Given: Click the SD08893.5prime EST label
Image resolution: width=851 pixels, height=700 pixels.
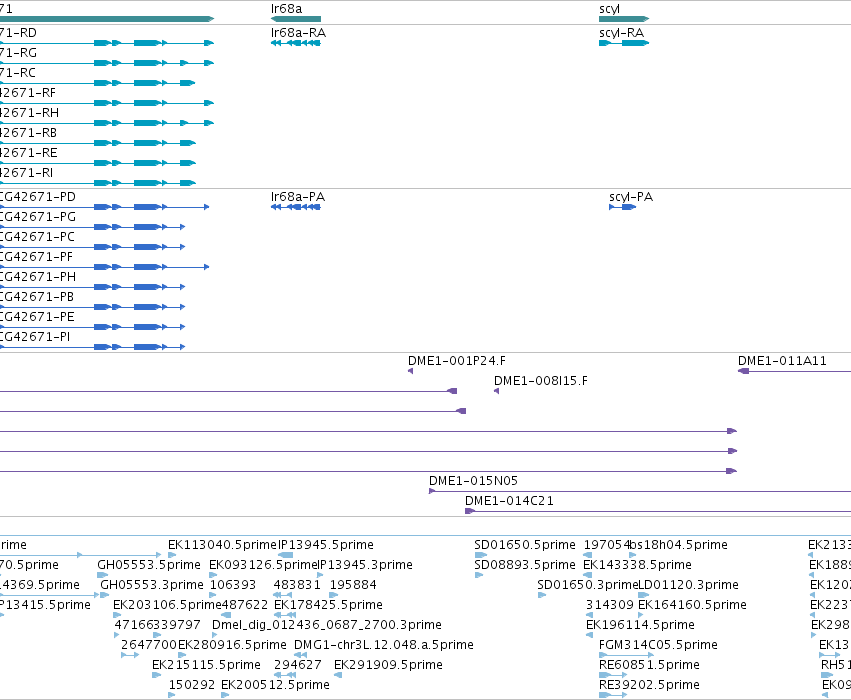Looking at the screenshot, I should 525,565.
